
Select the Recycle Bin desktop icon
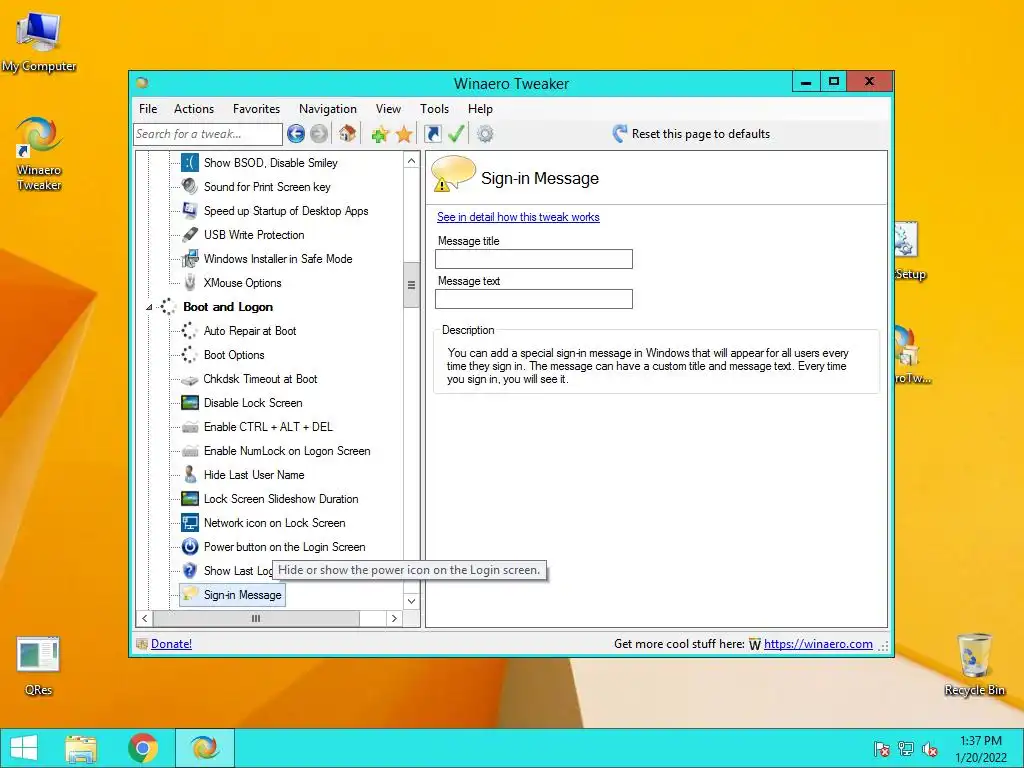(974, 664)
